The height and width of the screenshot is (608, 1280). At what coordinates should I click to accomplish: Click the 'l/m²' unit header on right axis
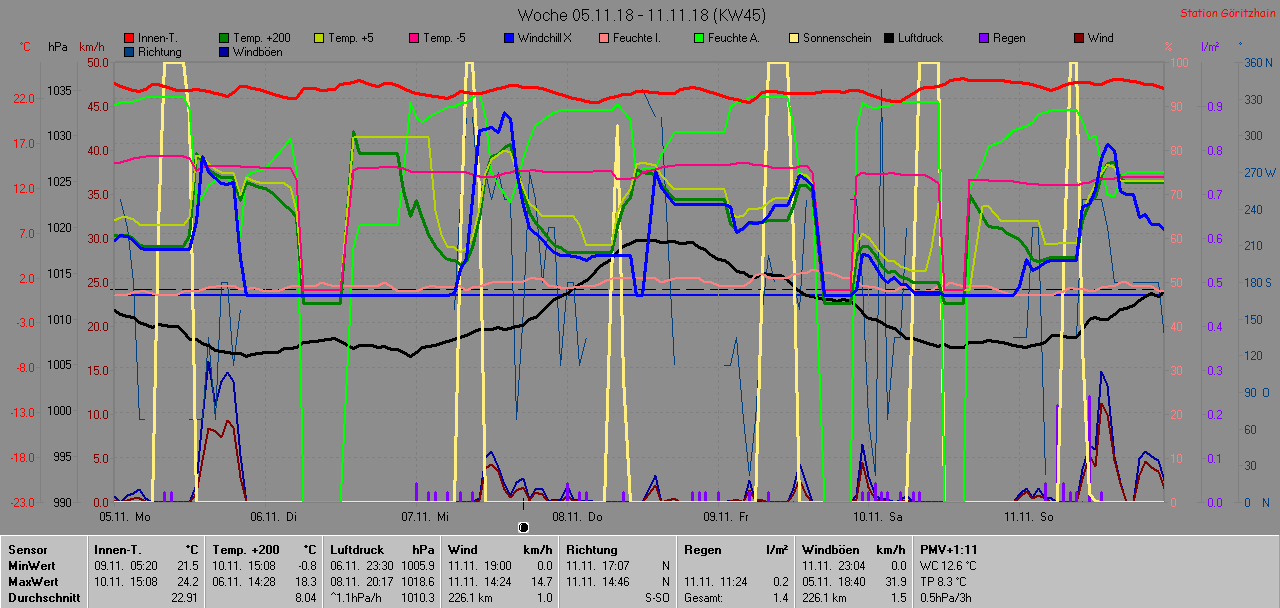(x=1209, y=47)
